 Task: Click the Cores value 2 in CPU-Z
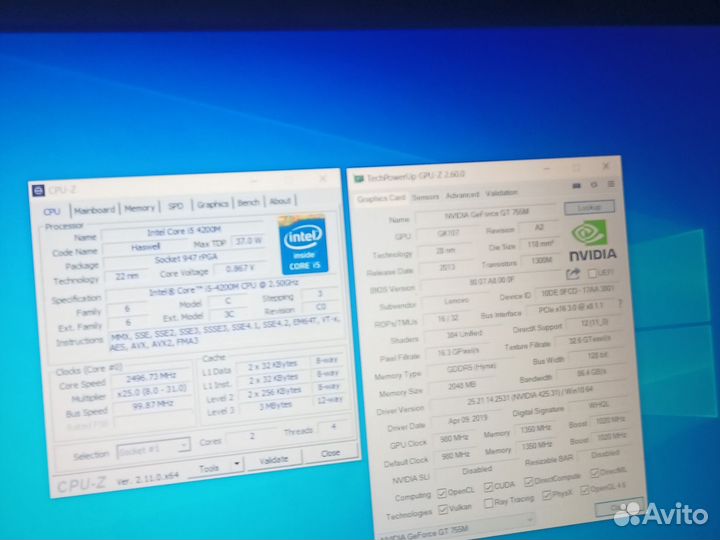(x=252, y=436)
